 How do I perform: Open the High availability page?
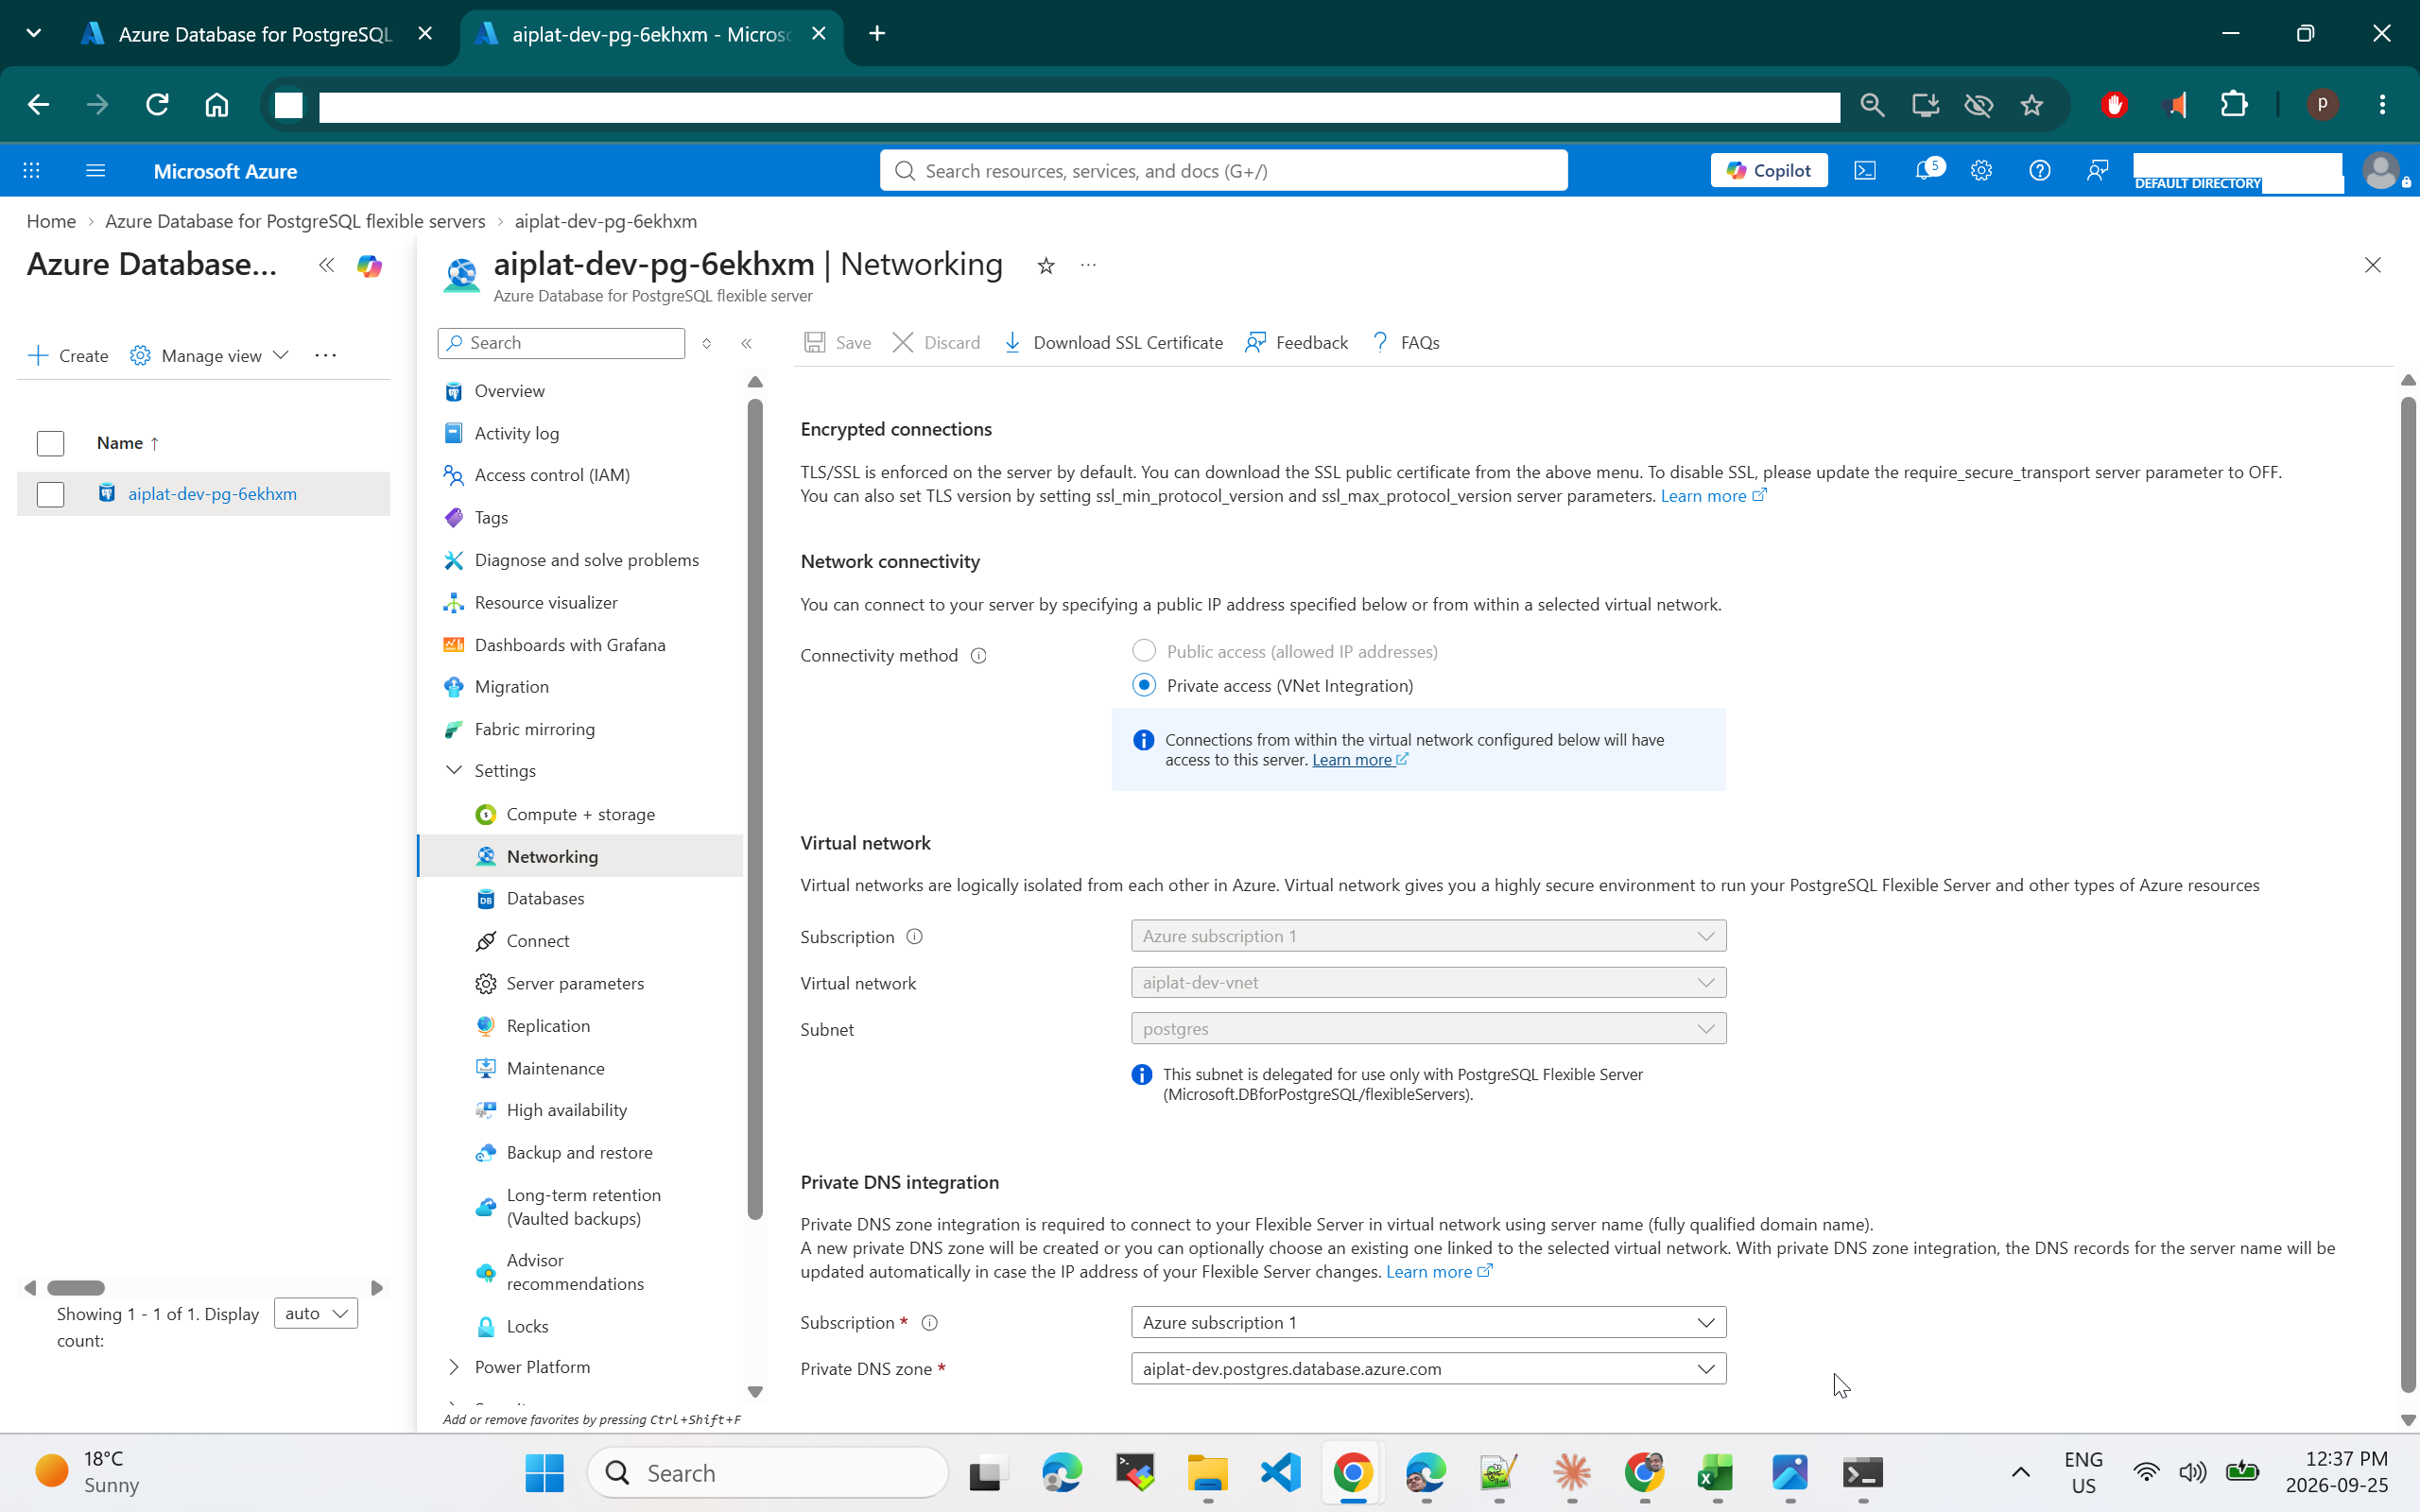click(566, 1110)
